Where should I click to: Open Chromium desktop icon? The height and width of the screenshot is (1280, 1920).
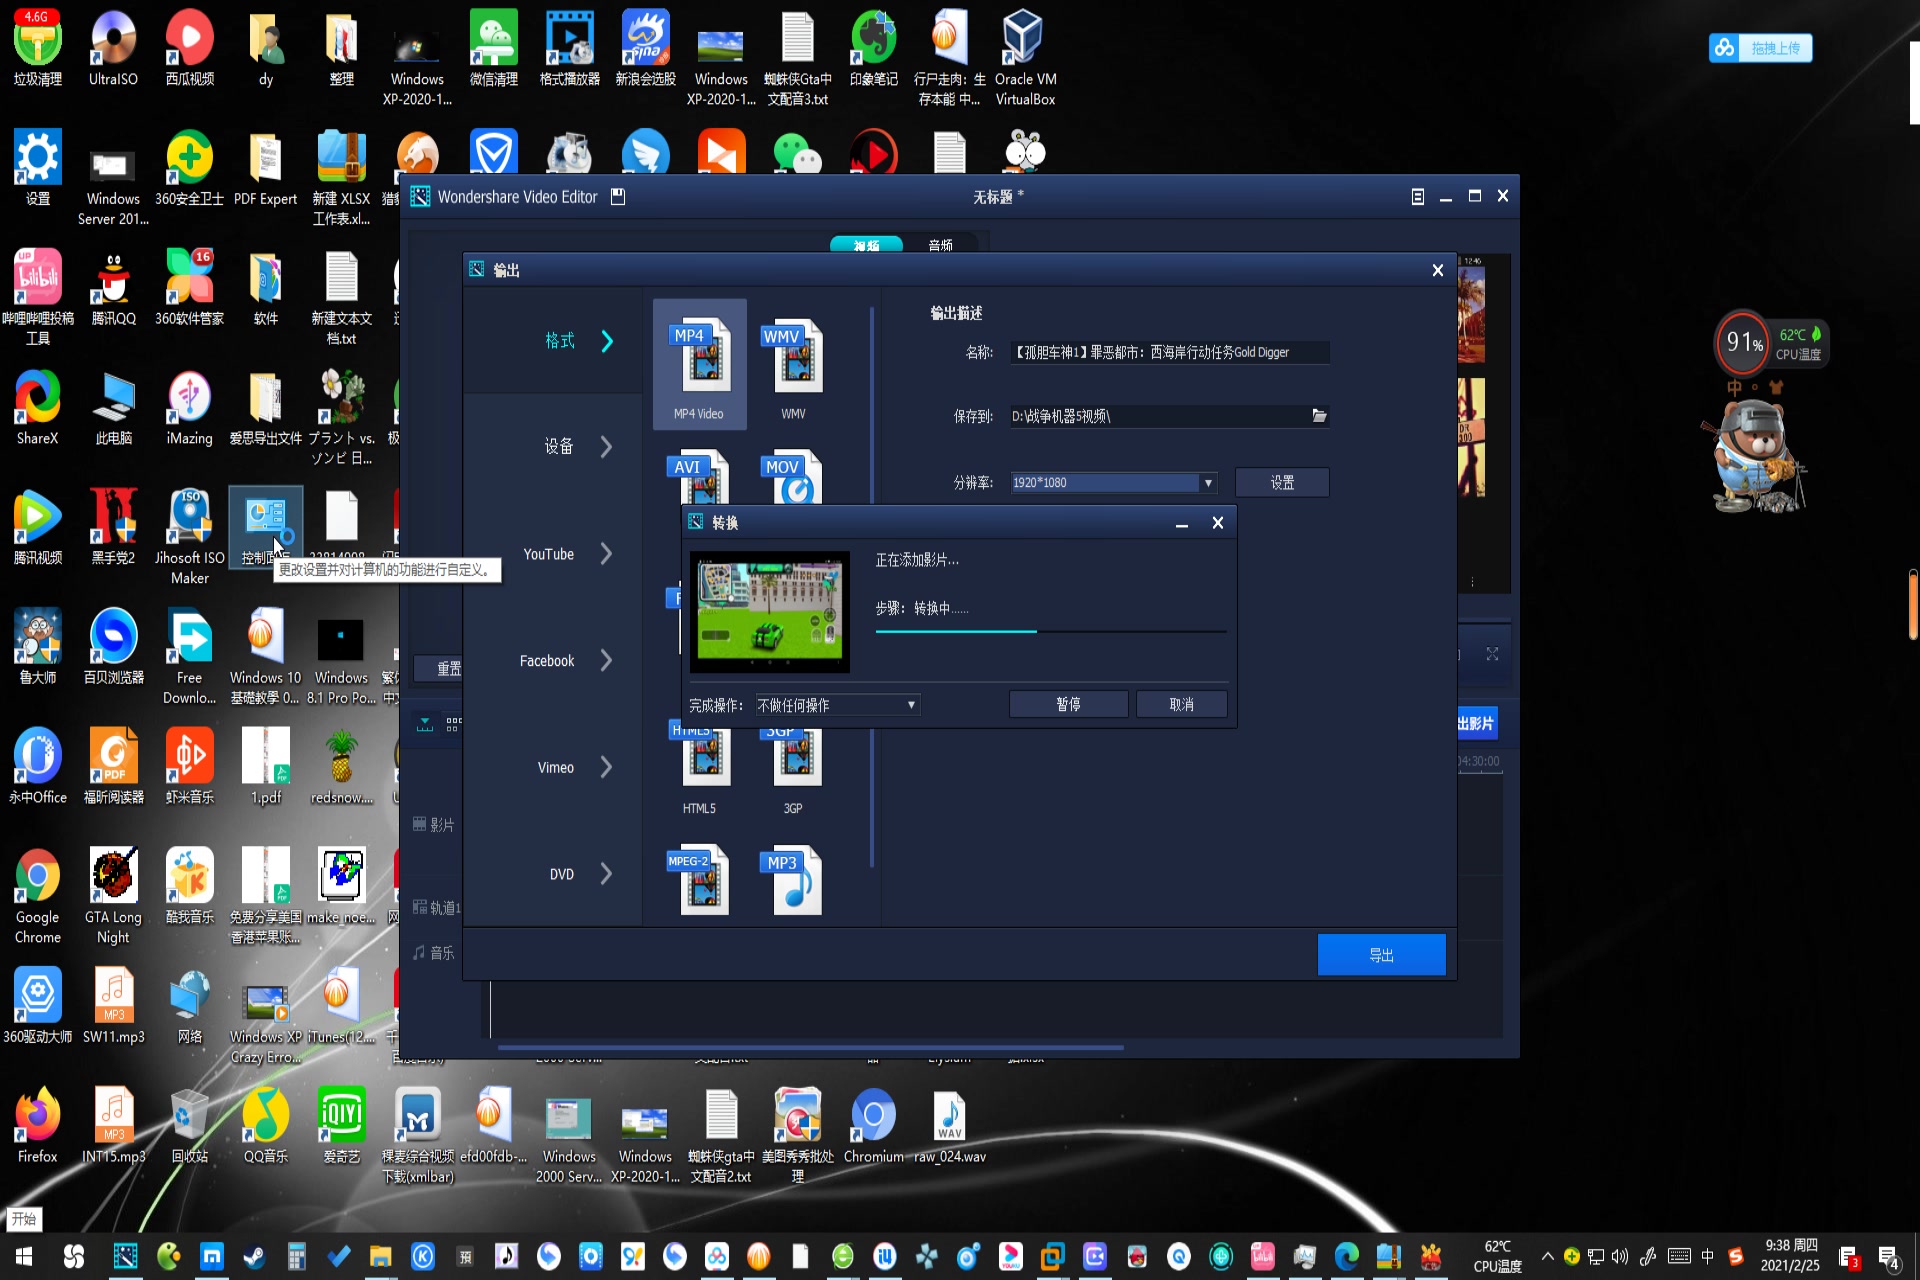pos(873,1125)
